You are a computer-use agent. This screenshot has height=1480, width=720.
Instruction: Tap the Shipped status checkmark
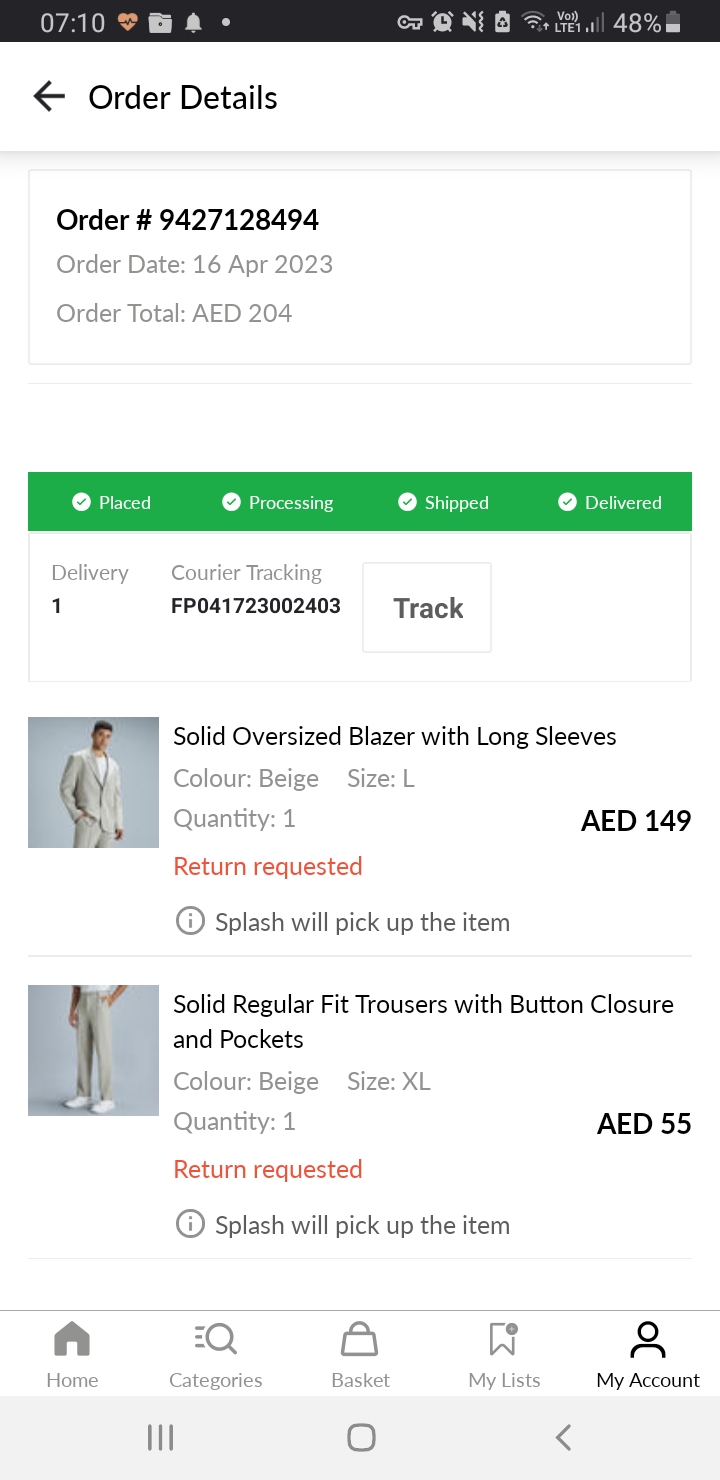click(x=407, y=502)
